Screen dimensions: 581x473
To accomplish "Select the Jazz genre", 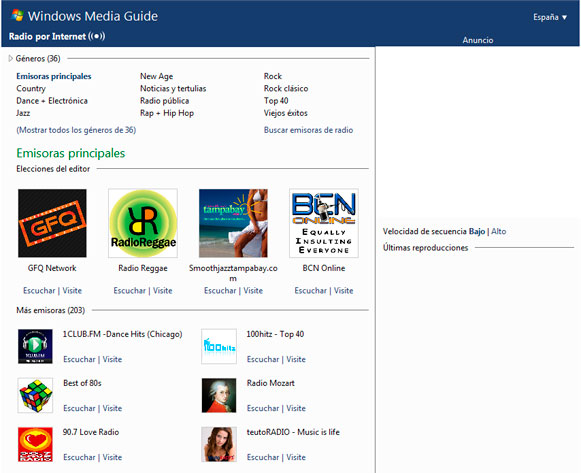I will click(23, 113).
